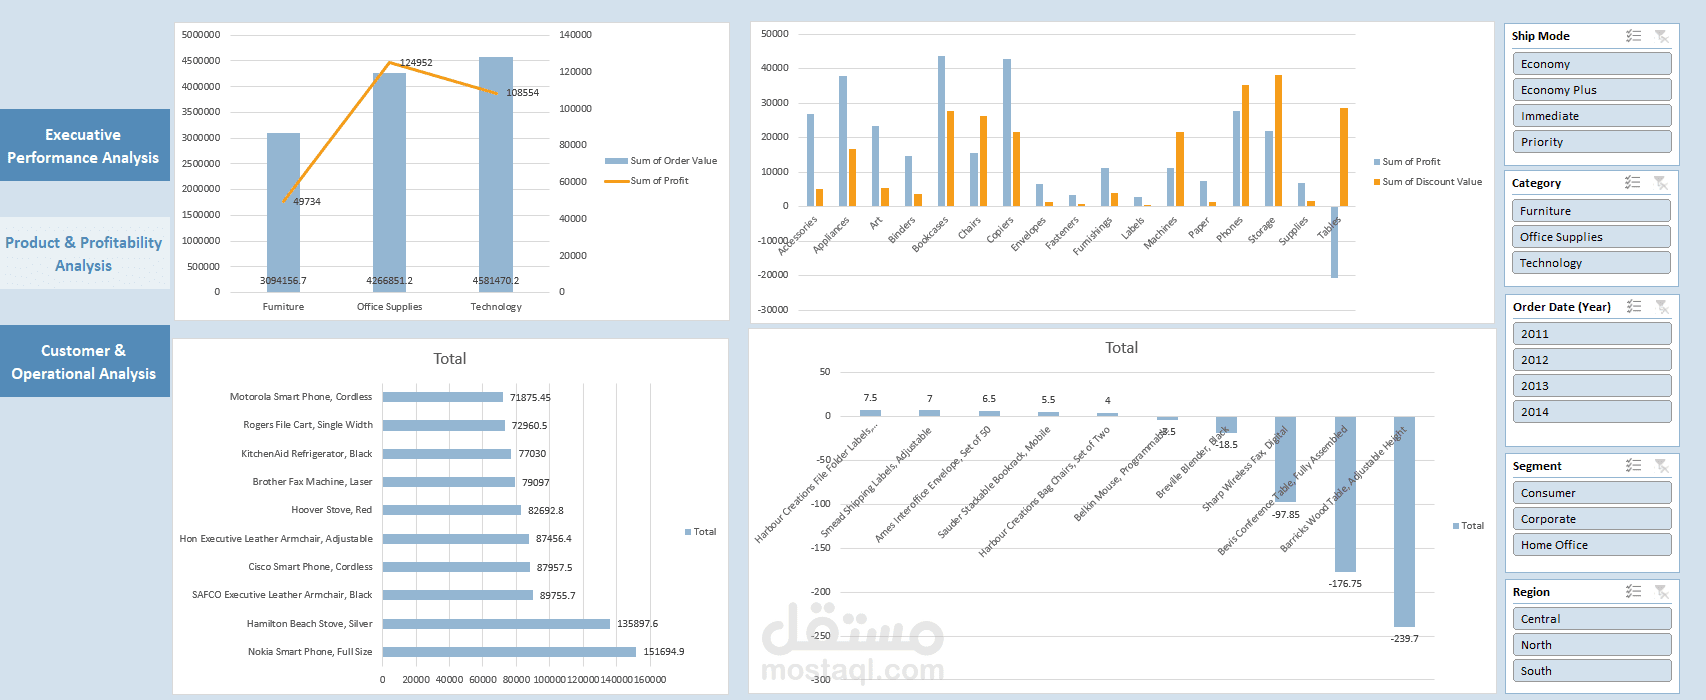Toggle multi-select icon in Order Date slicer
This screenshot has height=700, width=1706.
click(1634, 307)
